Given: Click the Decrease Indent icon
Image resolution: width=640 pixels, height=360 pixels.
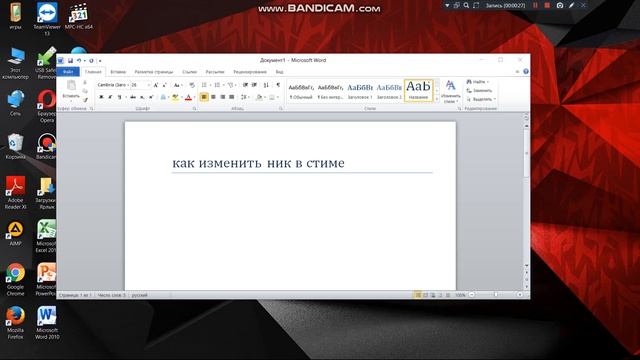Looking at the screenshot, I should tap(245, 85).
